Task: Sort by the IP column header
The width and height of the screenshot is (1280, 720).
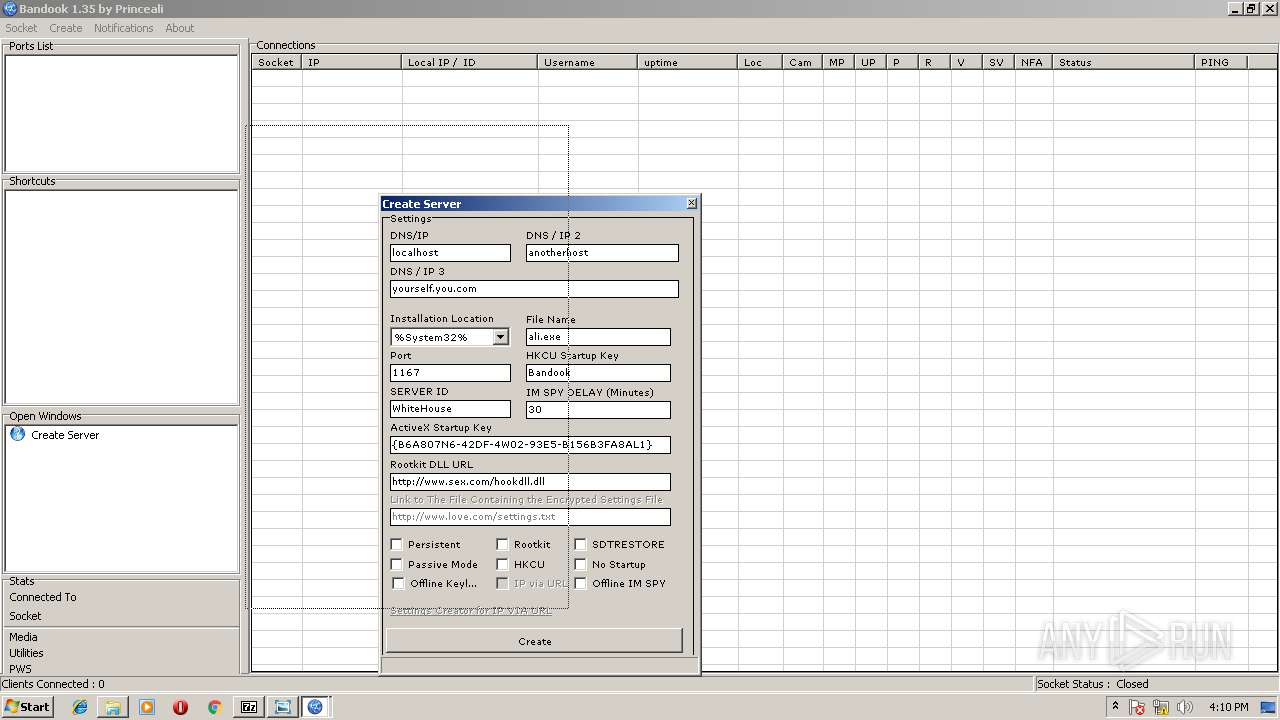Action: [351, 62]
